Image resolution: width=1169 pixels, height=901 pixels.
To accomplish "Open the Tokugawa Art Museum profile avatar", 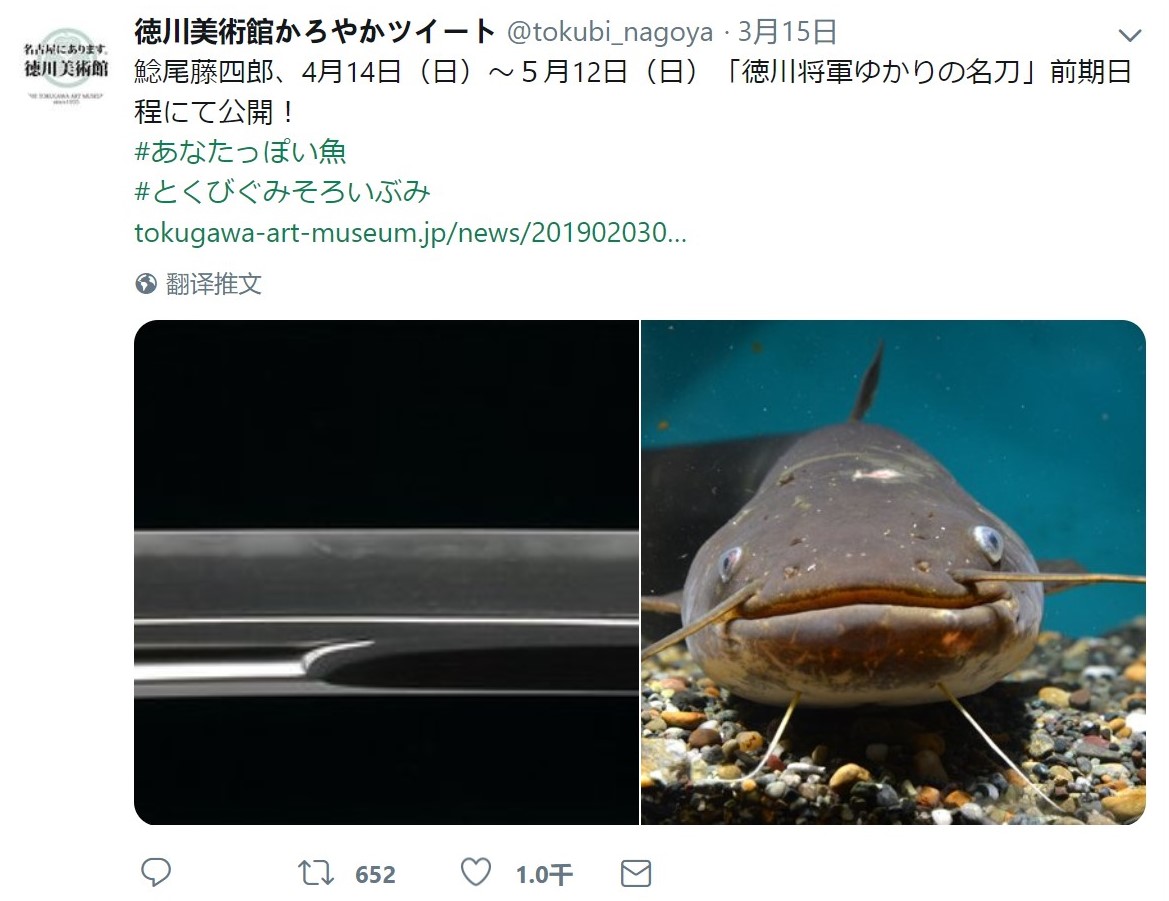I will click(66, 66).
